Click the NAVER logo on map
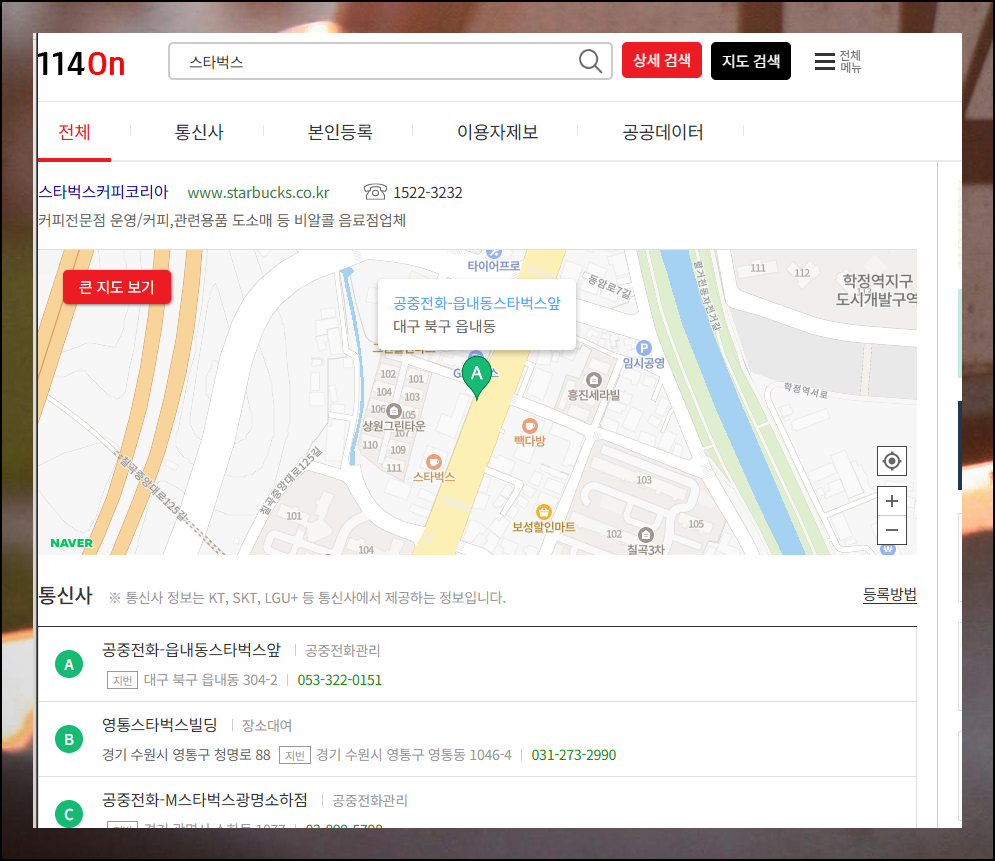The height and width of the screenshot is (861, 995). pos(72,543)
